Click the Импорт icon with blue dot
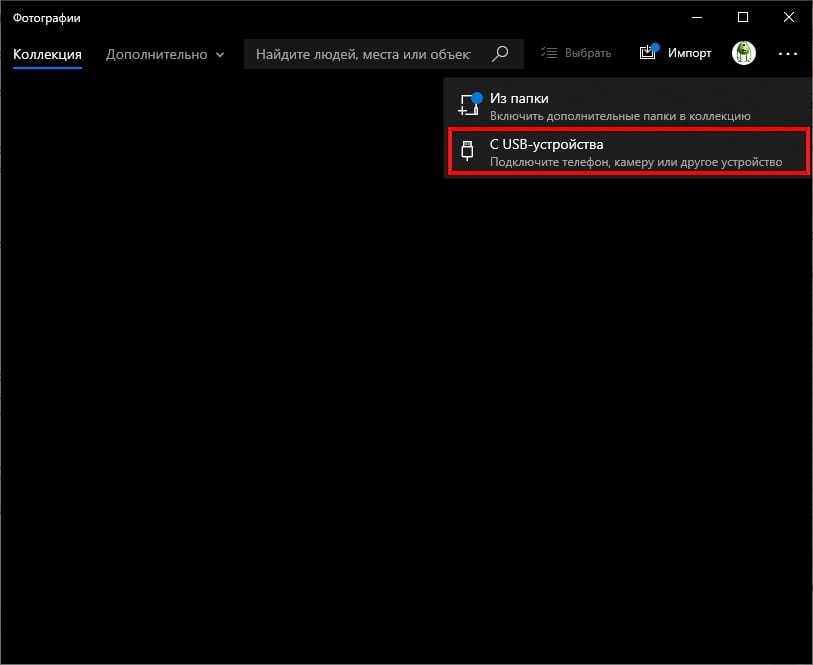Viewport: 813px width, 665px height. point(649,53)
